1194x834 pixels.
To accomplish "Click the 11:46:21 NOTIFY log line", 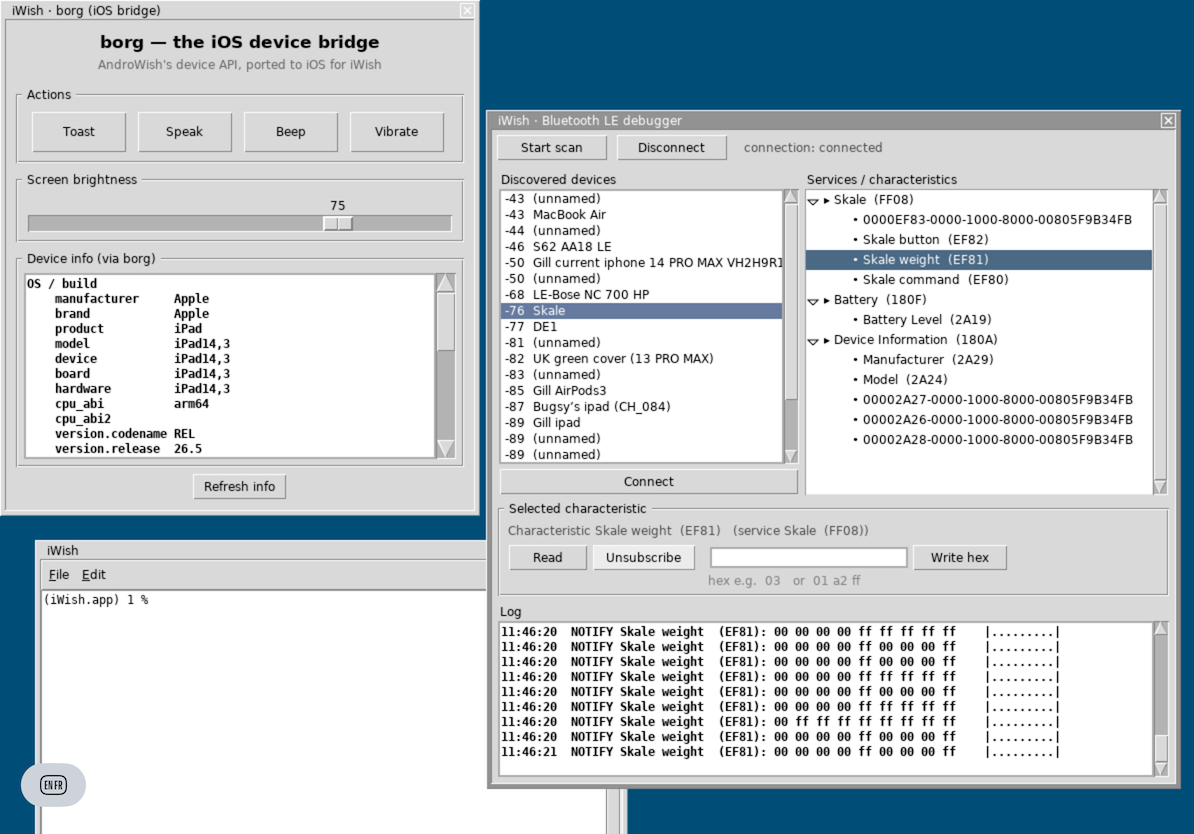I will 780,752.
